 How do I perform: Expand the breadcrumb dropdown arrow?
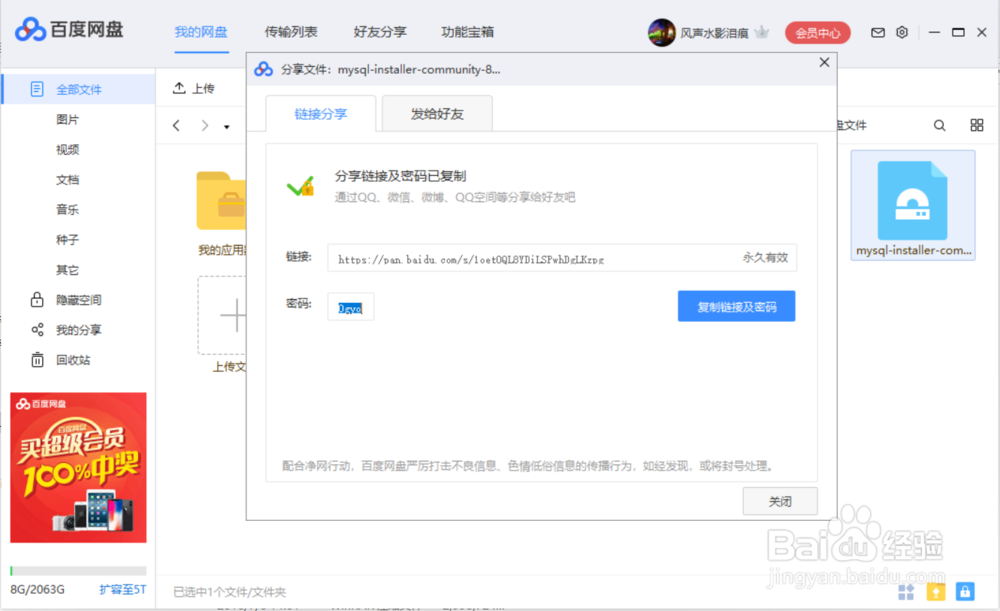click(x=226, y=126)
